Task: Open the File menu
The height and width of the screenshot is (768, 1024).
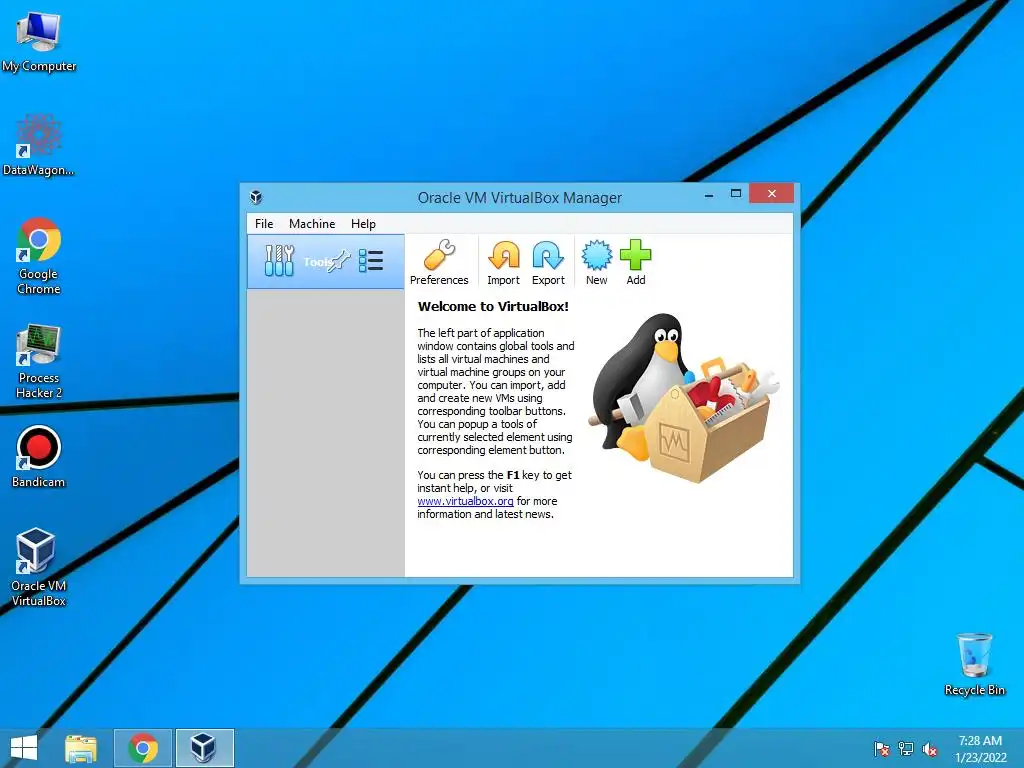Action: pos(264,223)
